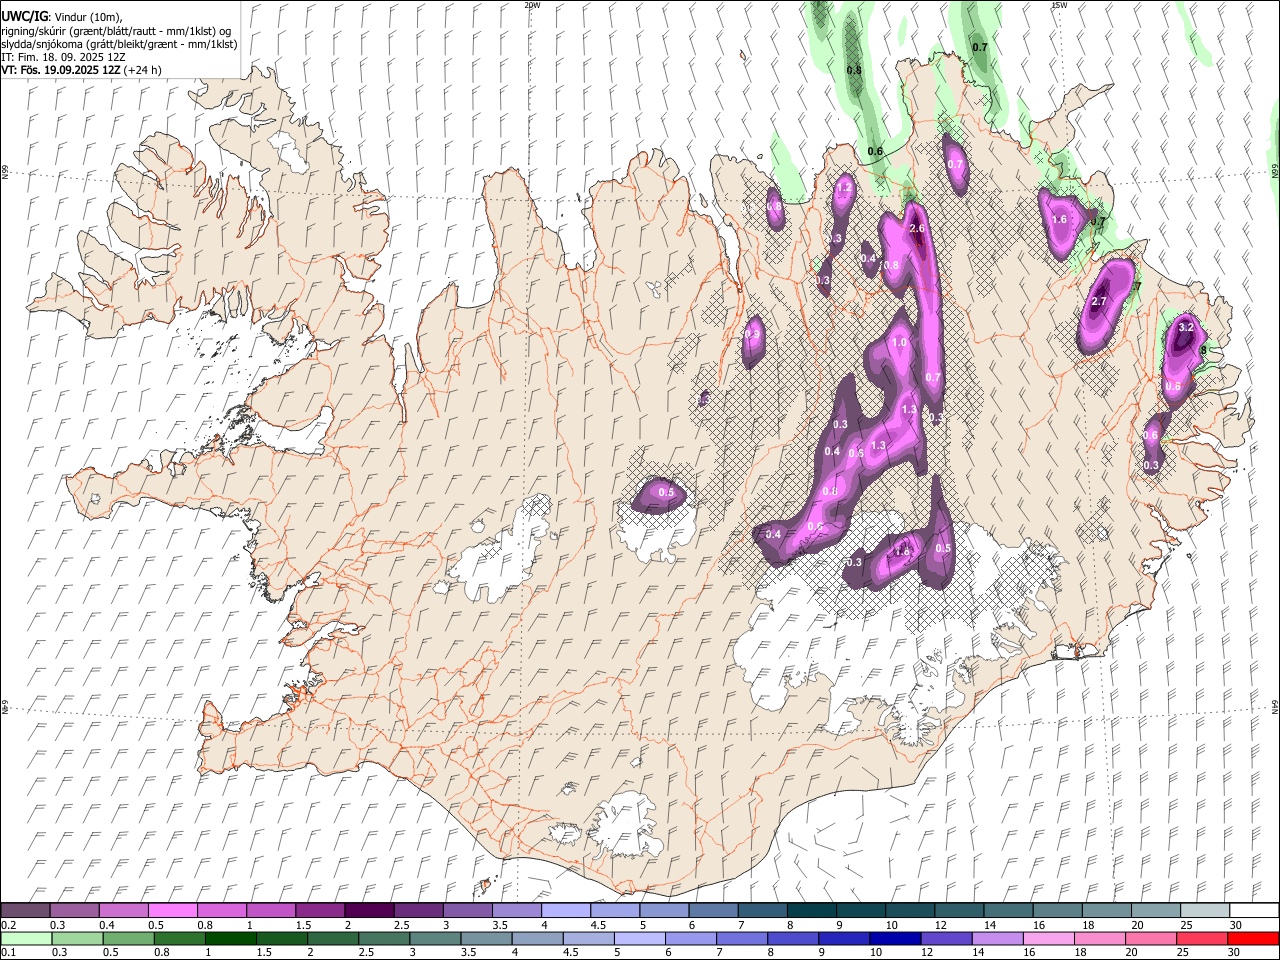Select the pale grey top-row swatch between 25 and 30

pyautogui.click(x=1204, y=910)
